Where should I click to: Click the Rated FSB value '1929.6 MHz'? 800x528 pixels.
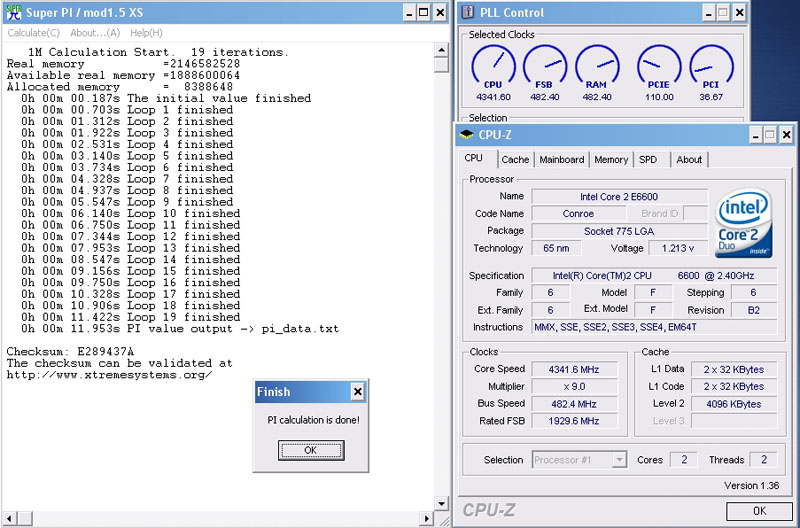coord(574,421)
